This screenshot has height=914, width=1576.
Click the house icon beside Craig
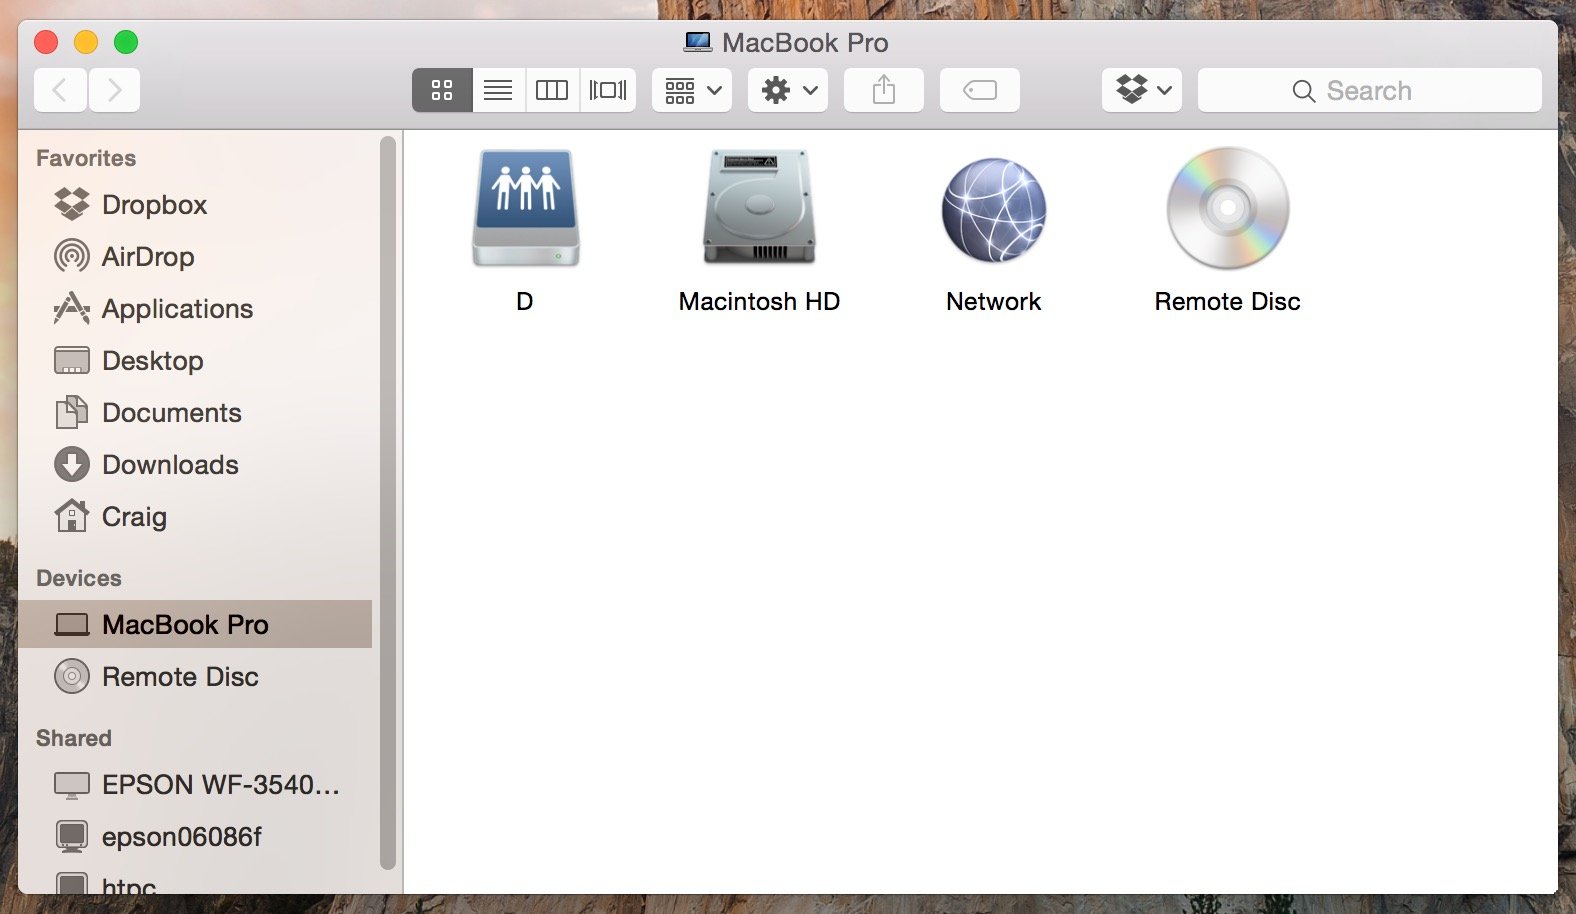pos(72,515)
